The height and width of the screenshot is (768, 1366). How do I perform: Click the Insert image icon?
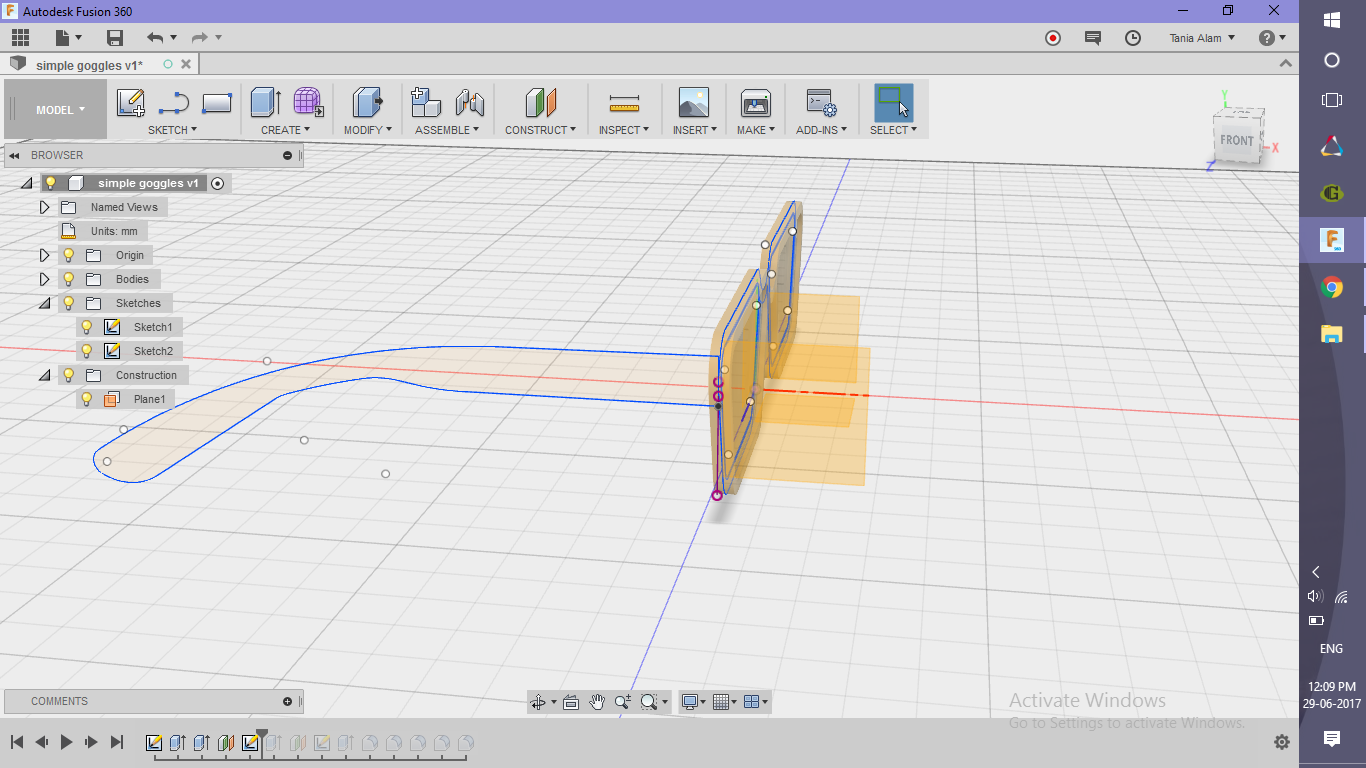[x=693, y=103]
